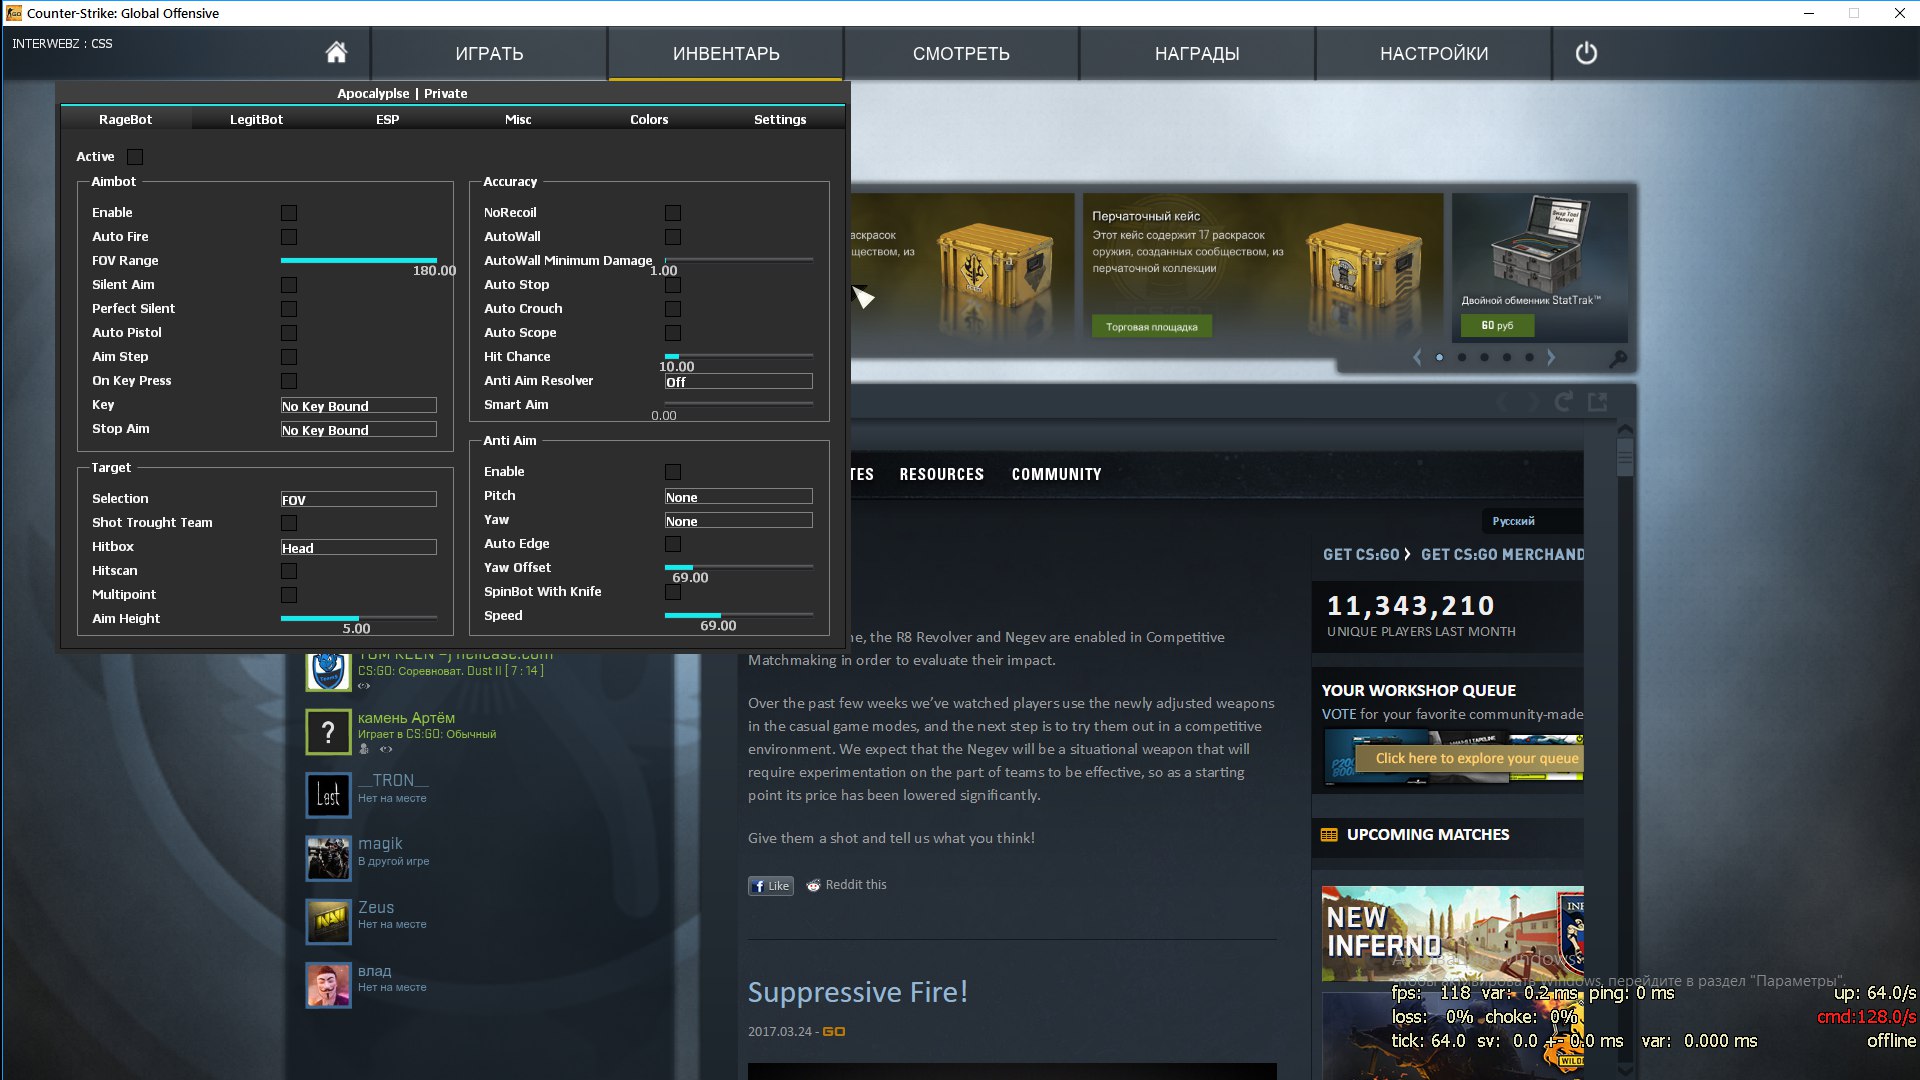Open magik friend avatar
1920x1080 pixels.
328,858
